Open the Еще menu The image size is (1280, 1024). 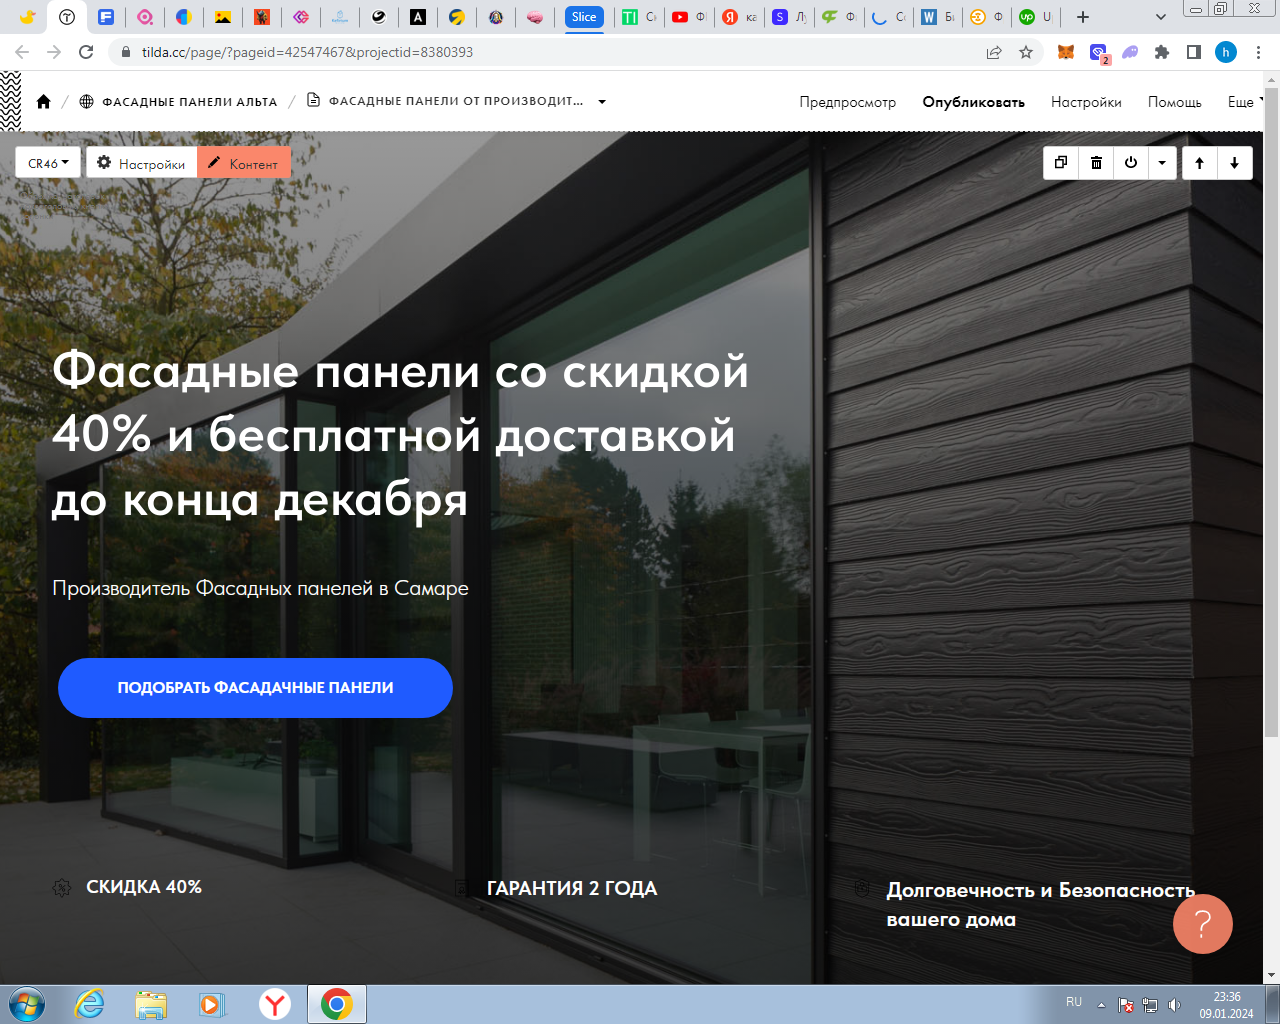coord(1243,102)
